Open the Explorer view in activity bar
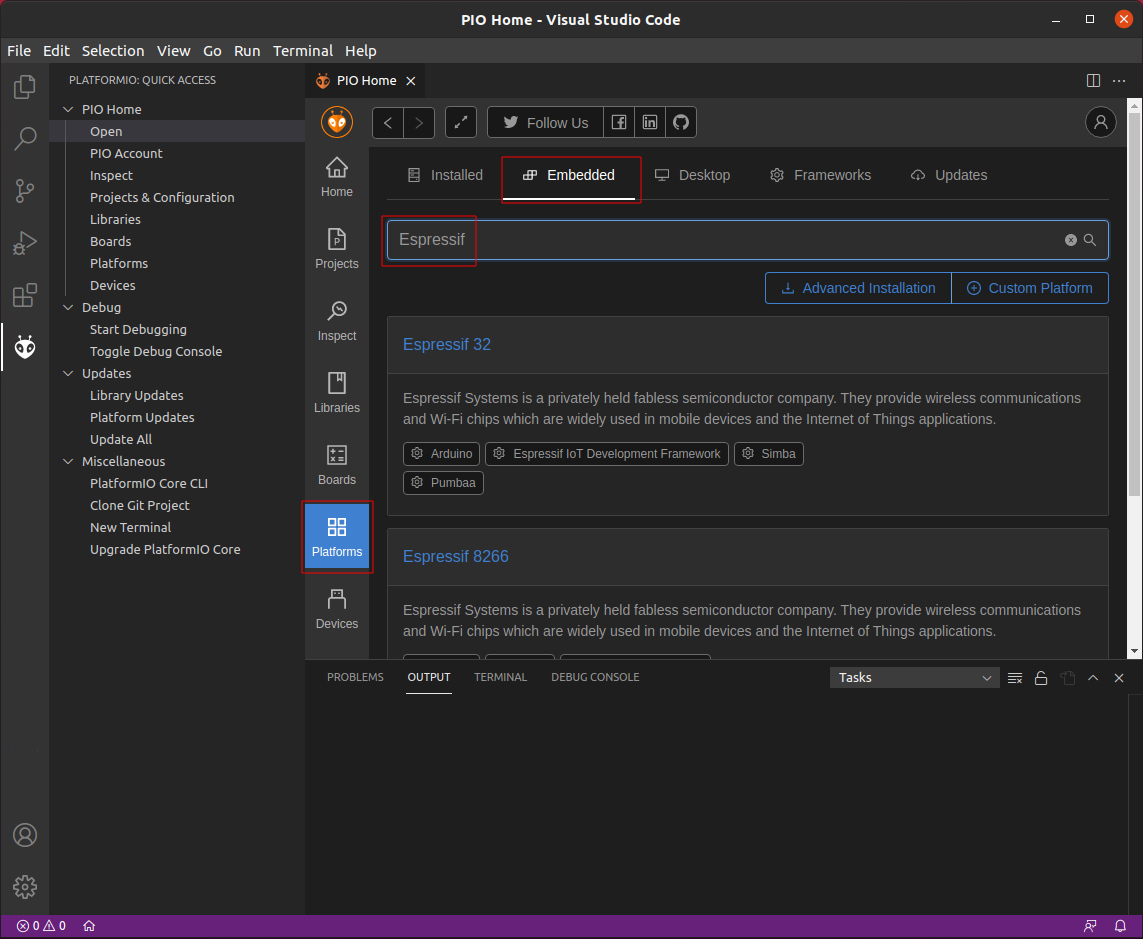This screenshot has height=939, width=1143. 25,87
